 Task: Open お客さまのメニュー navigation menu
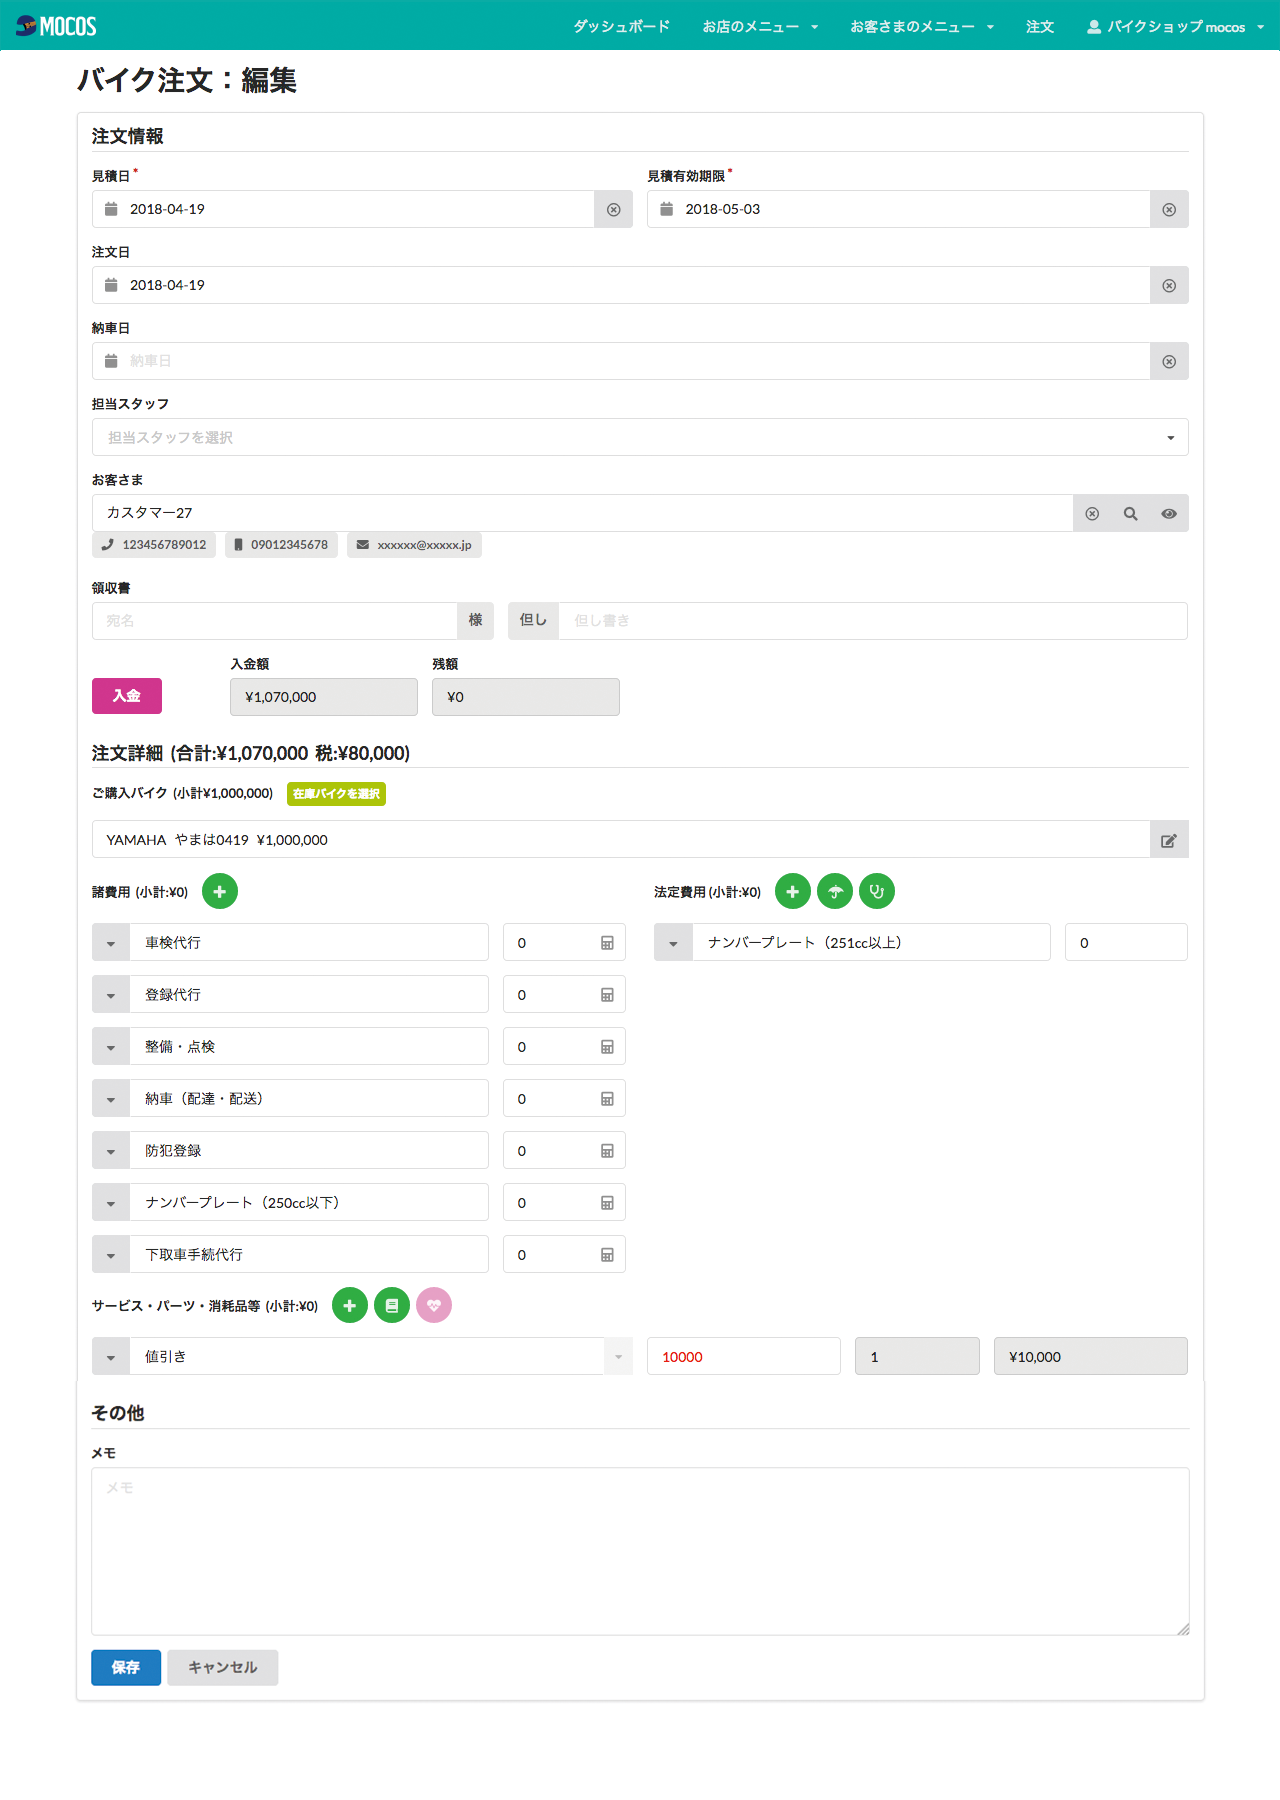pos(922,27)
